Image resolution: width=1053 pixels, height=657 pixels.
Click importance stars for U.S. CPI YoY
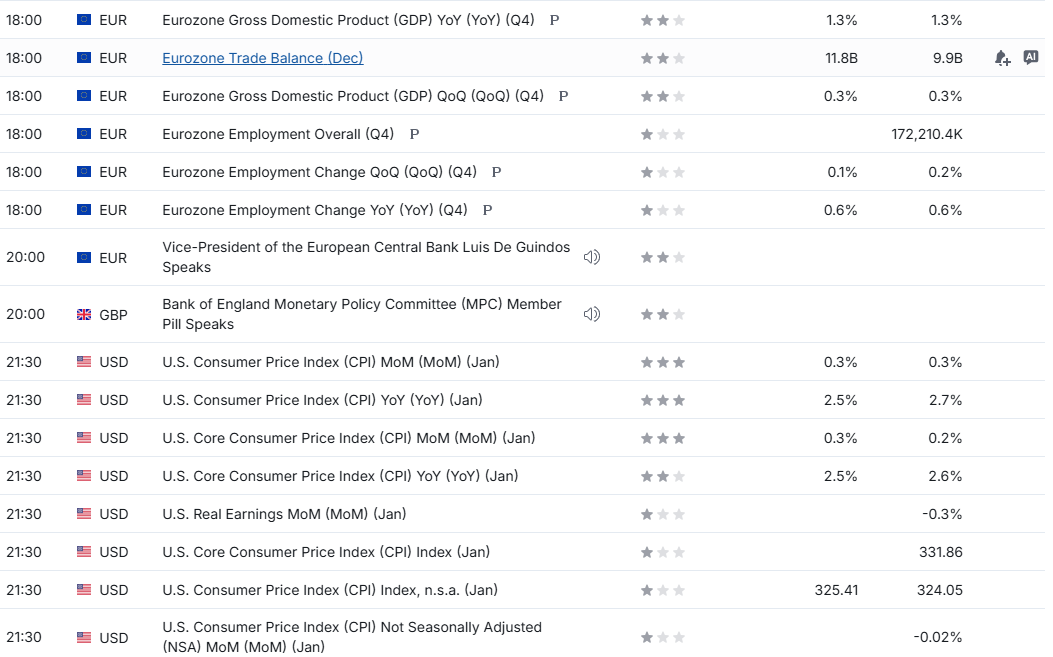(x=663, y=400)
